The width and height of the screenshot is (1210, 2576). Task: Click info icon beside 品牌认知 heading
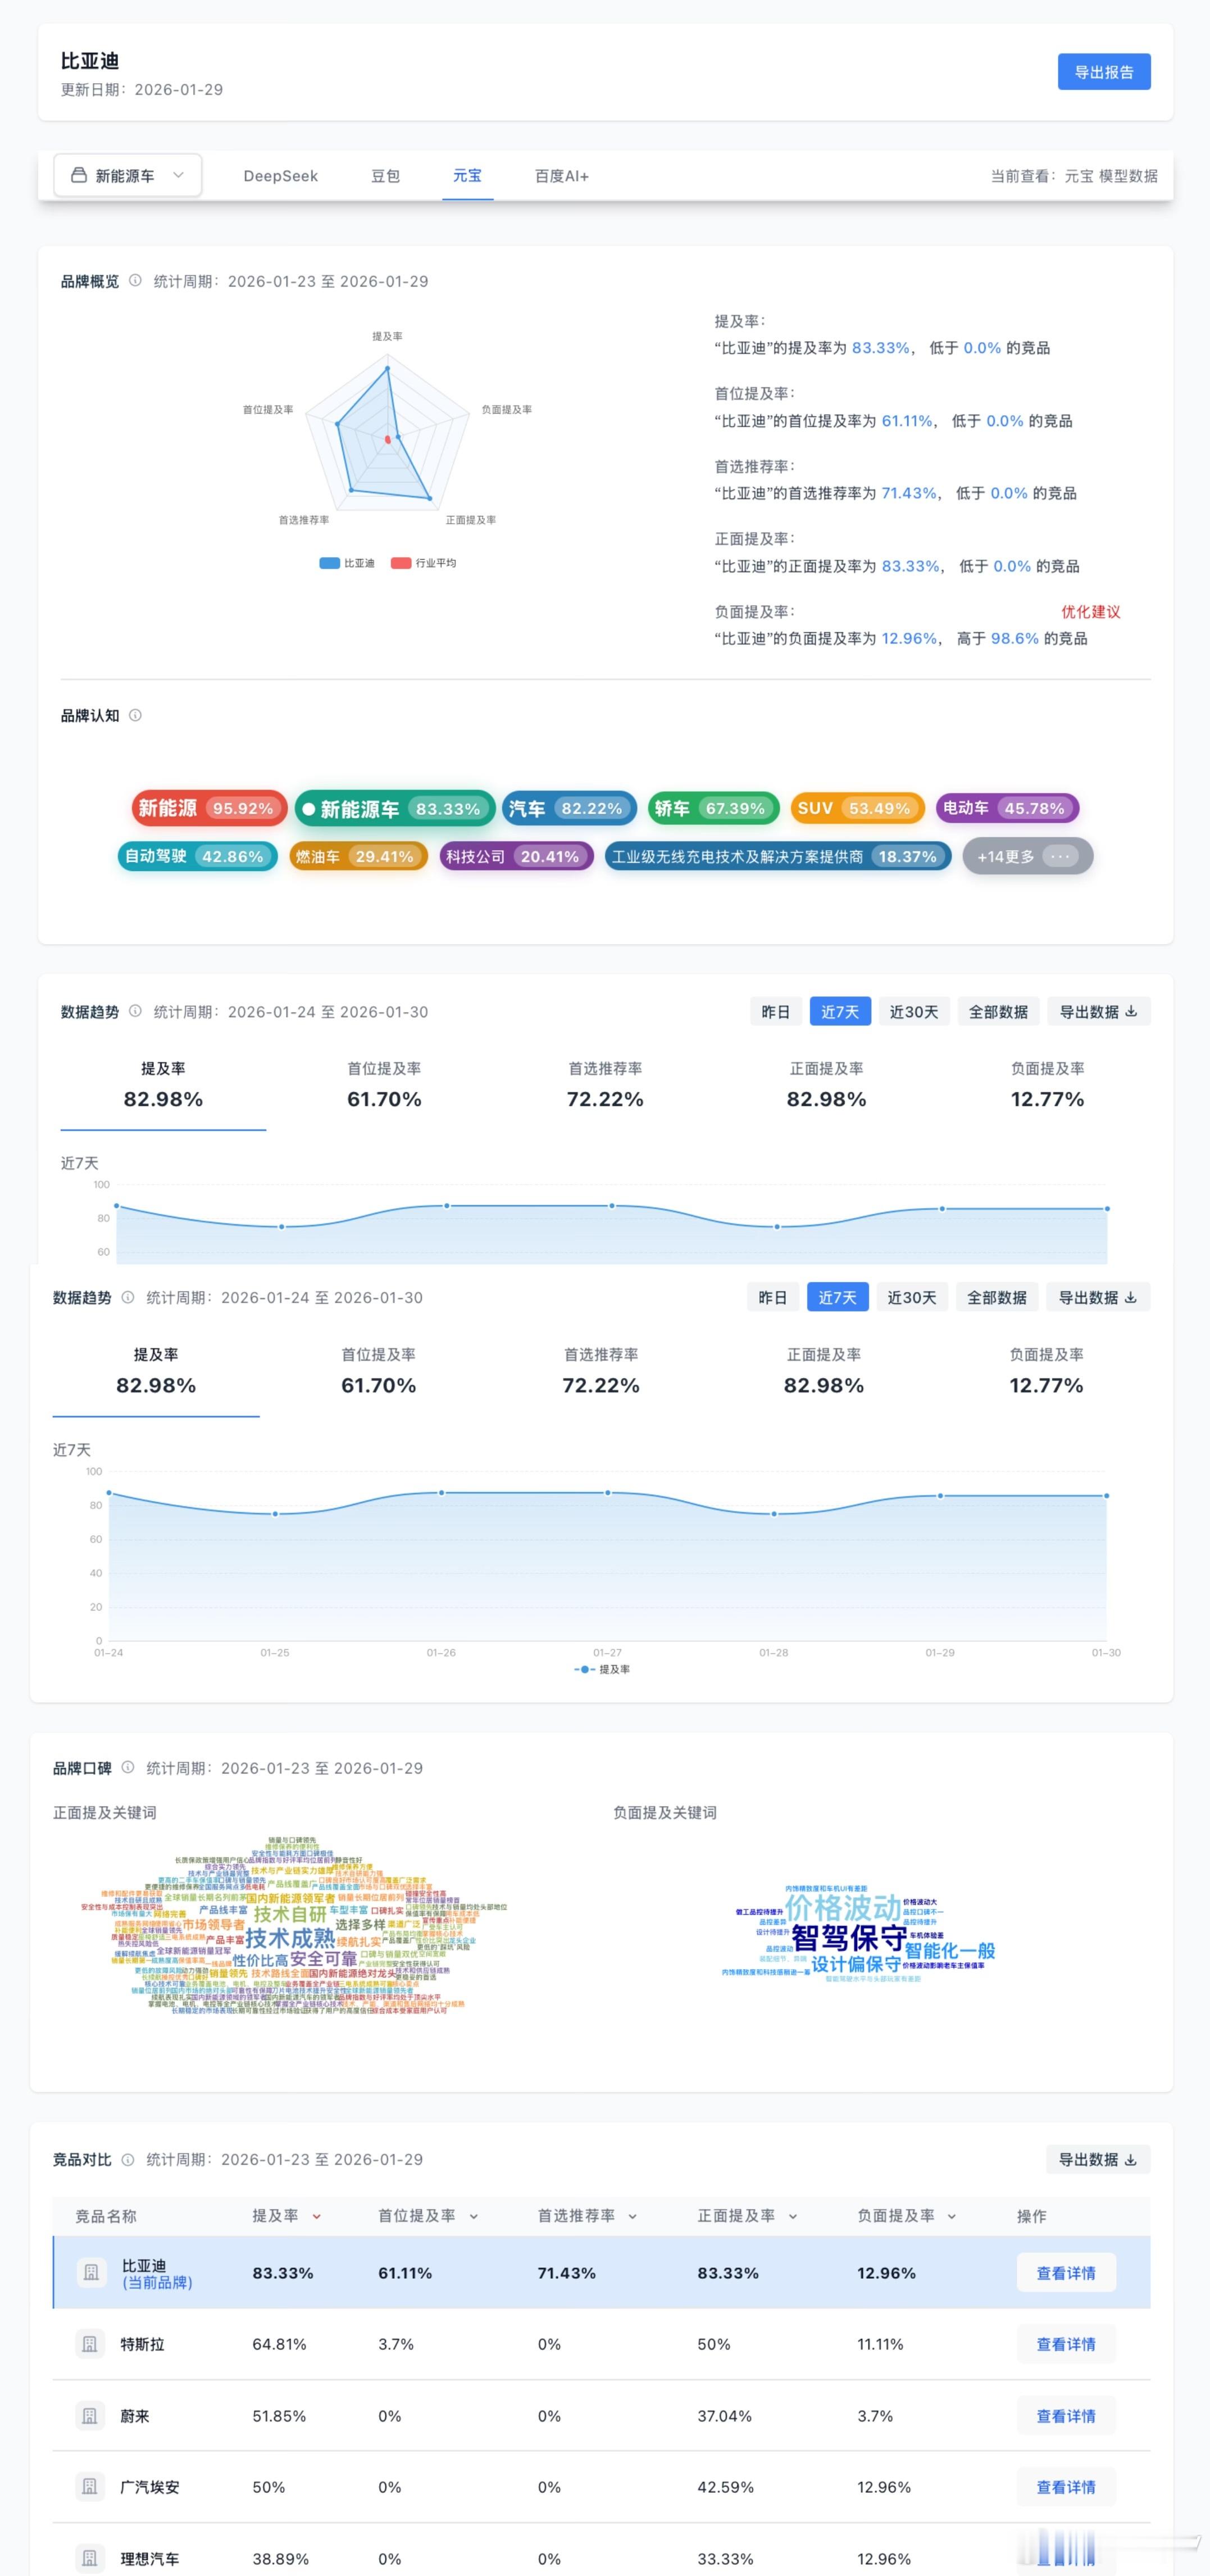coord(135,715)
